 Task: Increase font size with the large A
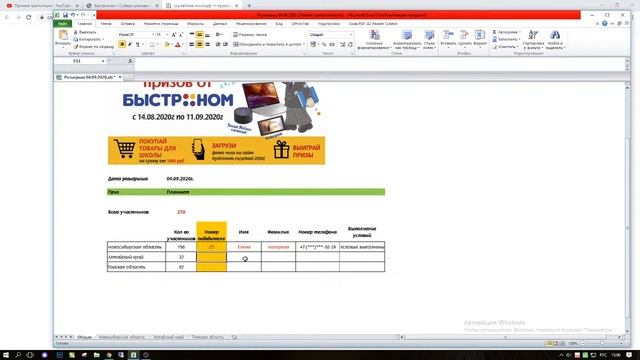pyautogui.click(x=174, y=35)
